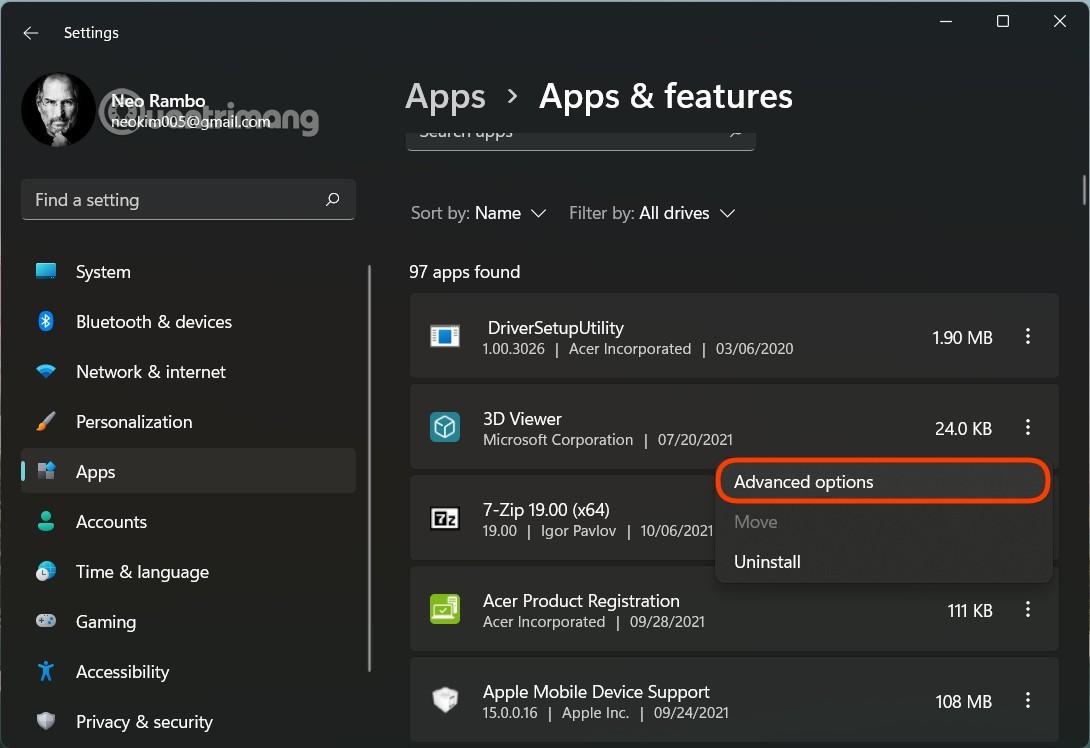Open the Personalization settings page
This screenshot has width=1090, height=748.
(133, 422)
